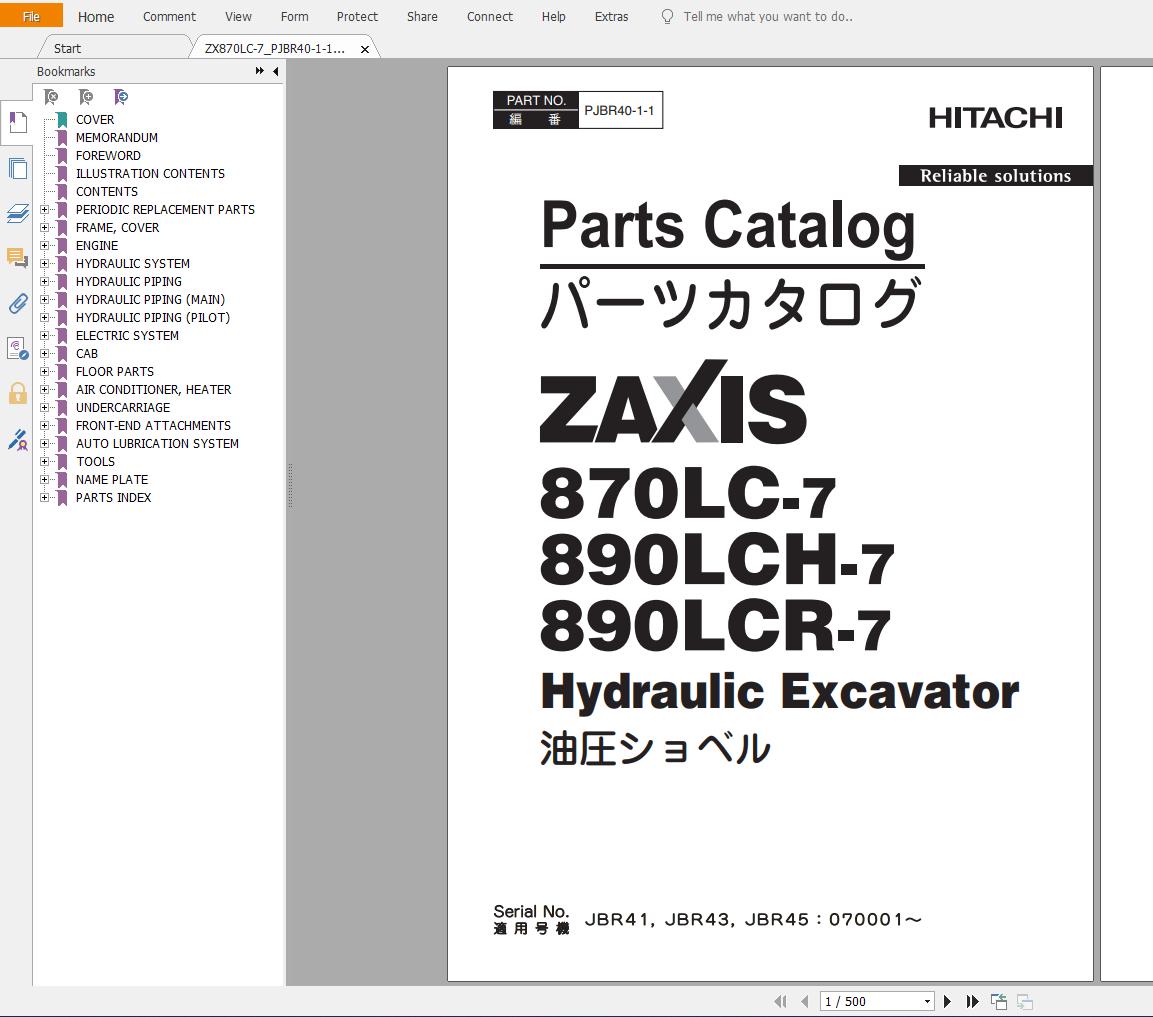Expand the CAB bookmark node
Screen dimensions: 1153x1017
[x=44, y=354]
